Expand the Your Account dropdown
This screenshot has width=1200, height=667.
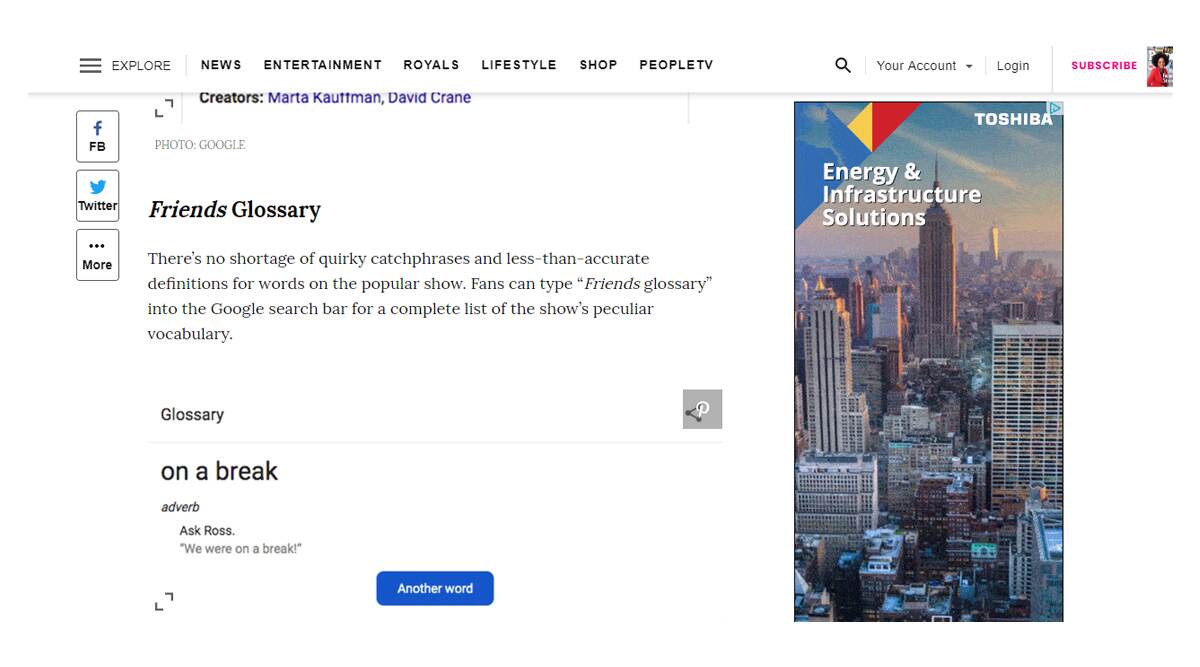[924, 66]
